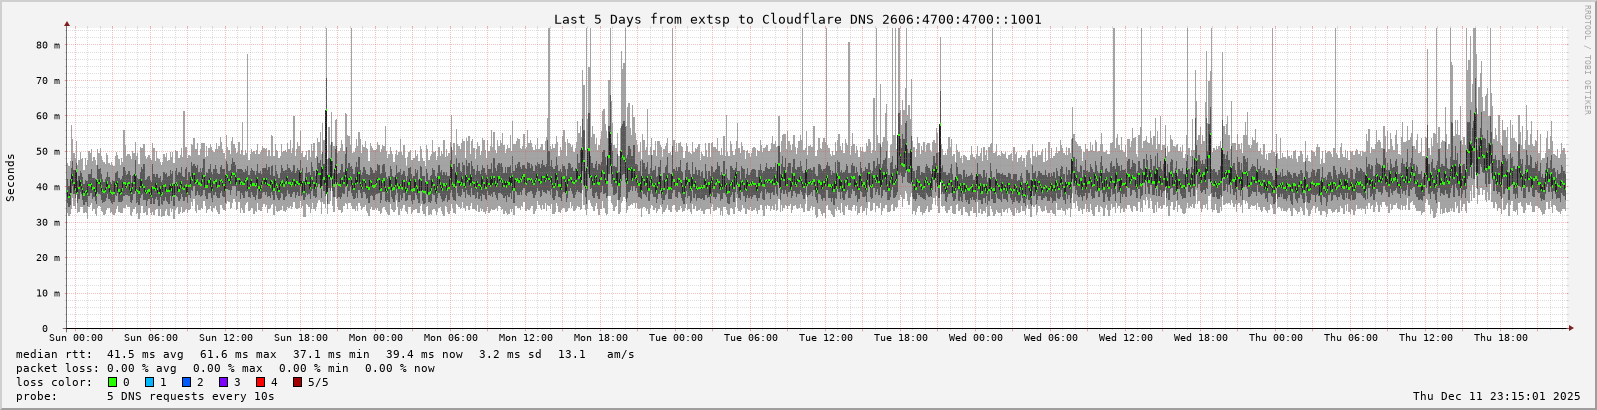1597x410 pixels.
Task: Click the red loss color 4 swatch
Action: pyautogui.click(x=260, y=382)
